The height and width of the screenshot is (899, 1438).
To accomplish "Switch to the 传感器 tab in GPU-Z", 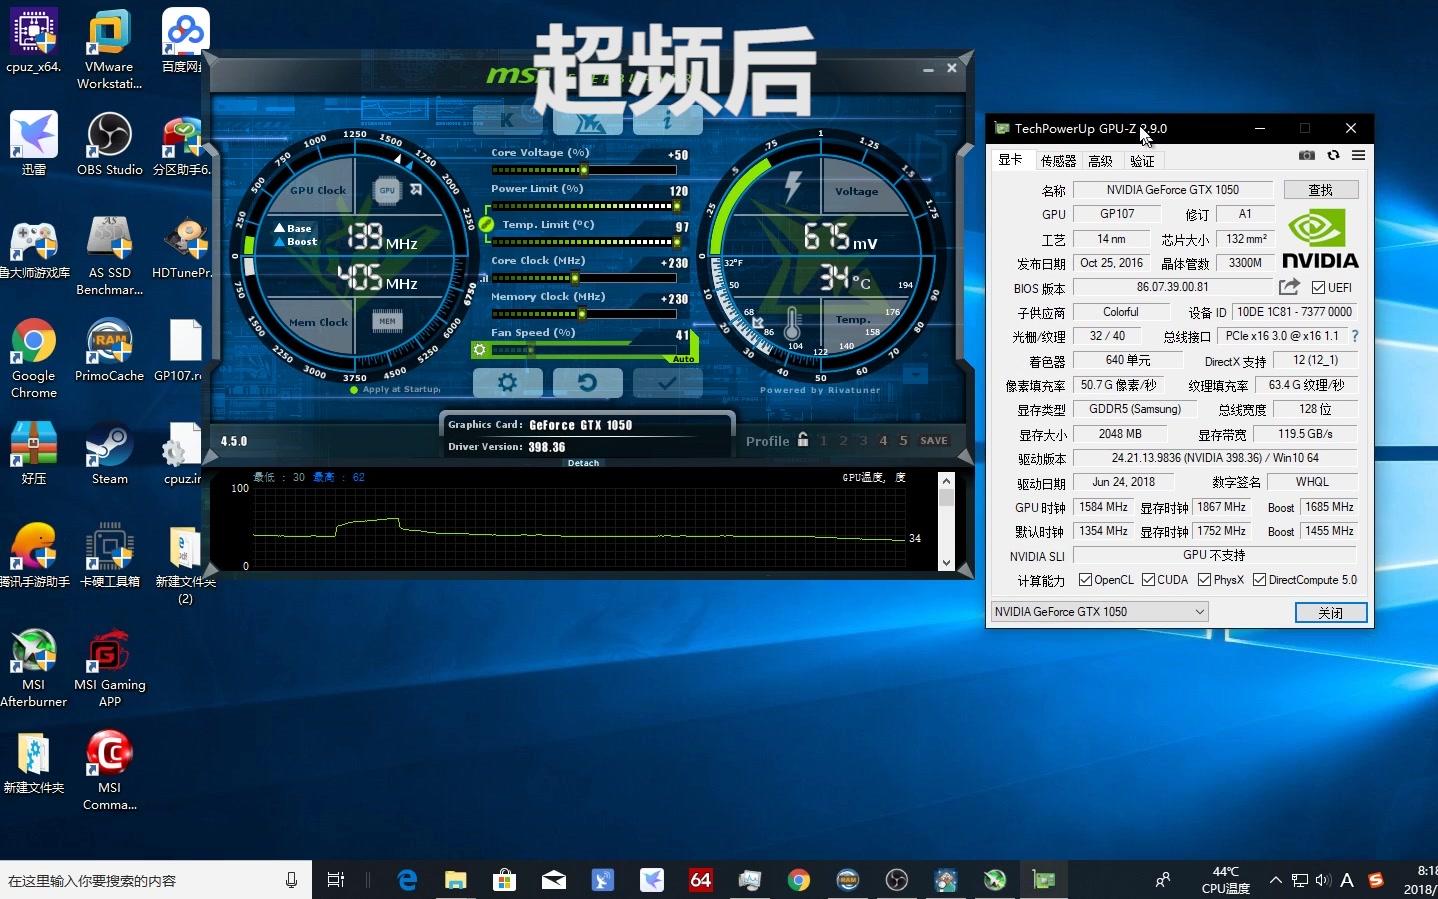I will click(1057, 160).
